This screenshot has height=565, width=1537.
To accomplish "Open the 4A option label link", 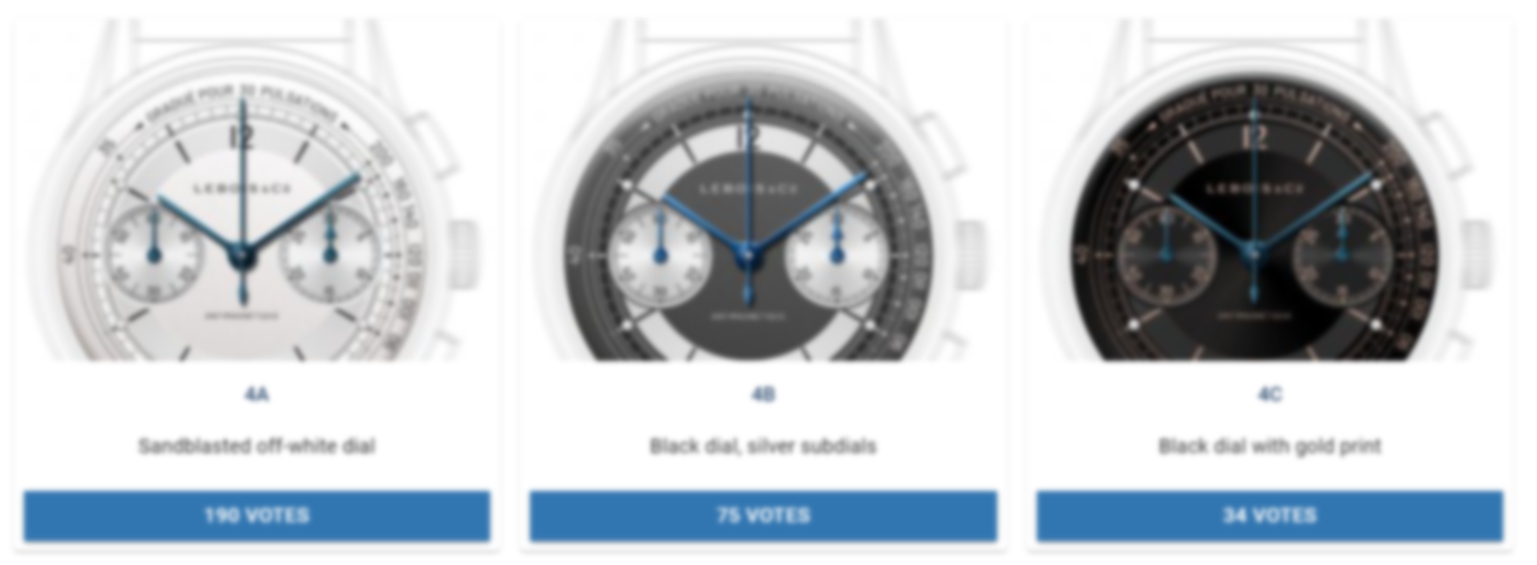I will tap(257, 395).
